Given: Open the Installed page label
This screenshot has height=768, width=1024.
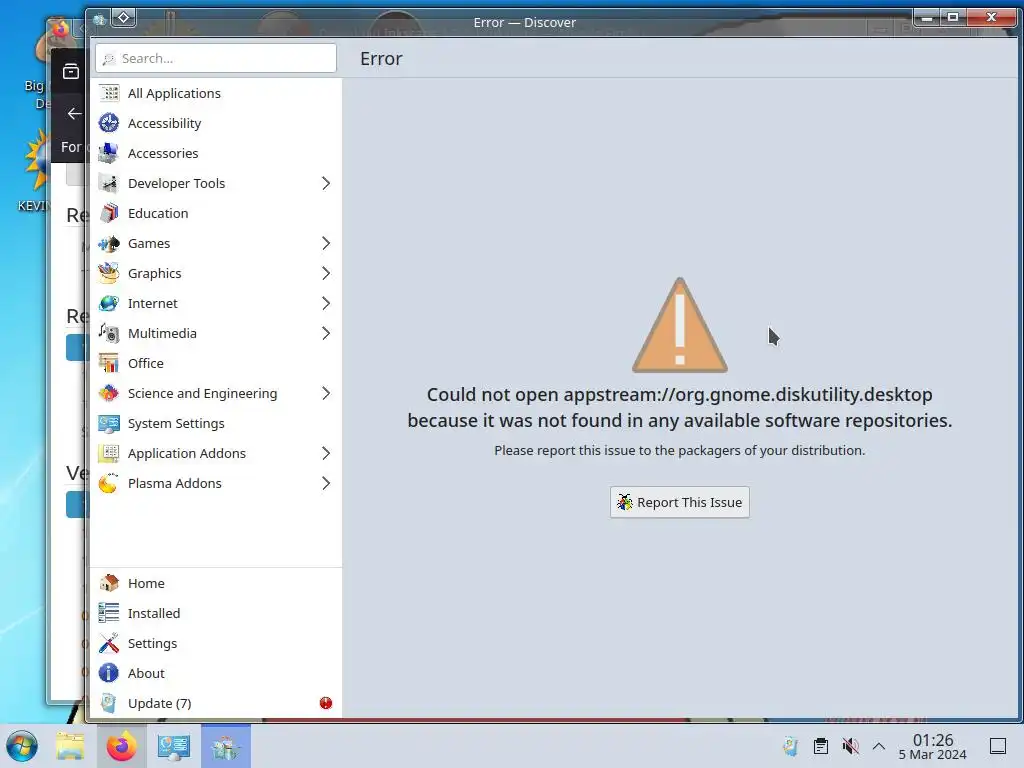Looking at the screenshot, I should click(154, 613).
